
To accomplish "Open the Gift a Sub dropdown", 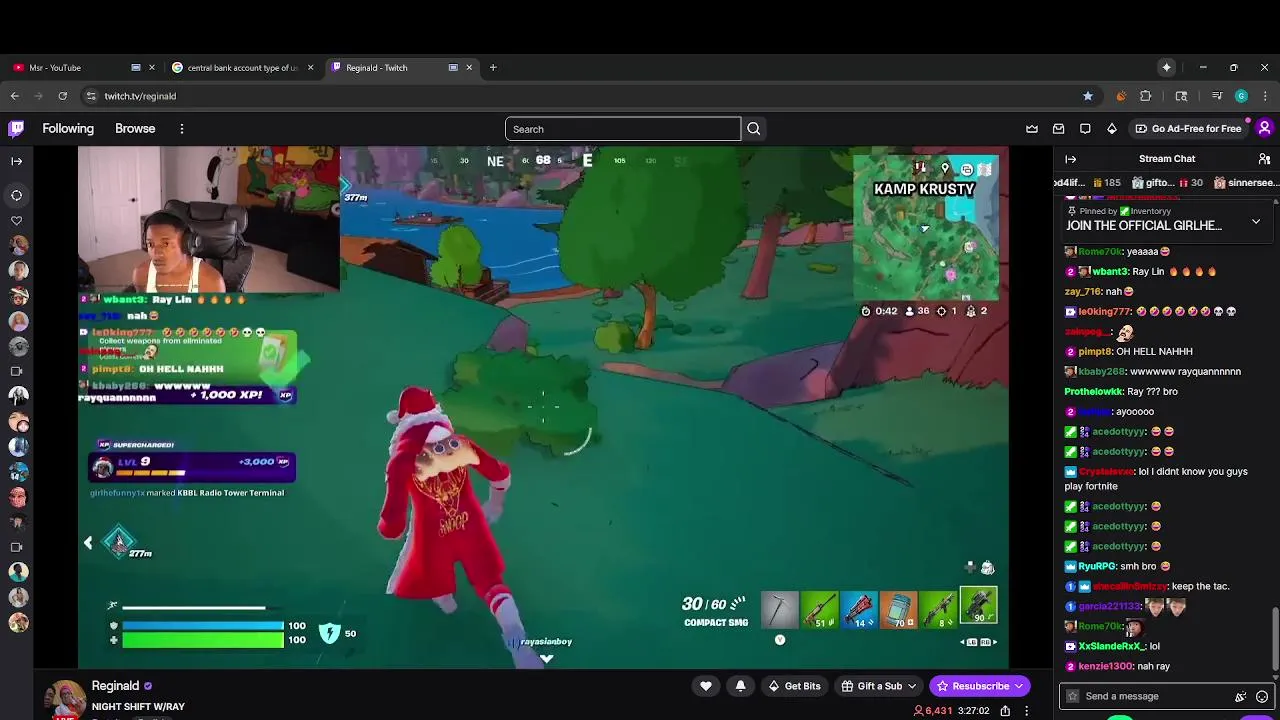I will pyautogui.click(x=879, y=686).
